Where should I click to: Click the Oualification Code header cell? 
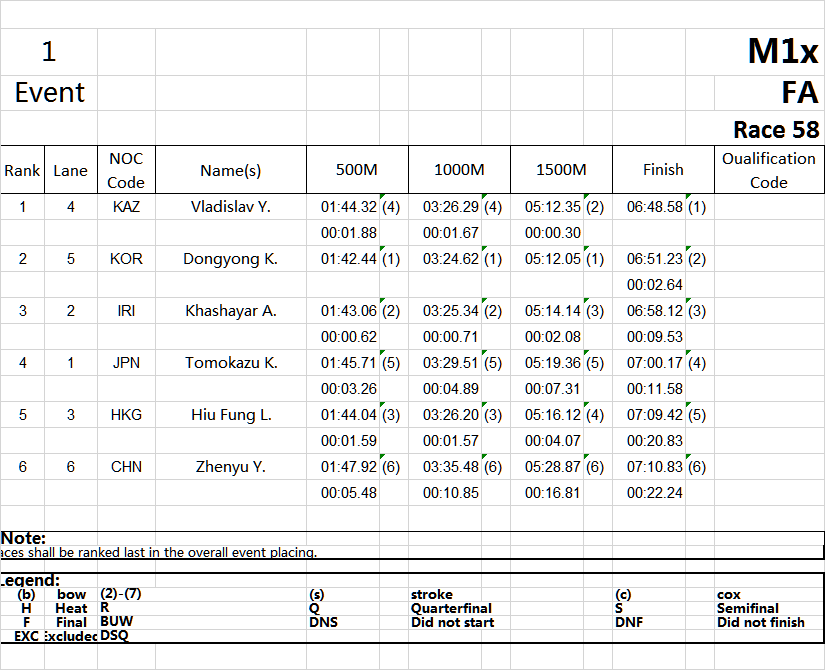click(768, 170)
